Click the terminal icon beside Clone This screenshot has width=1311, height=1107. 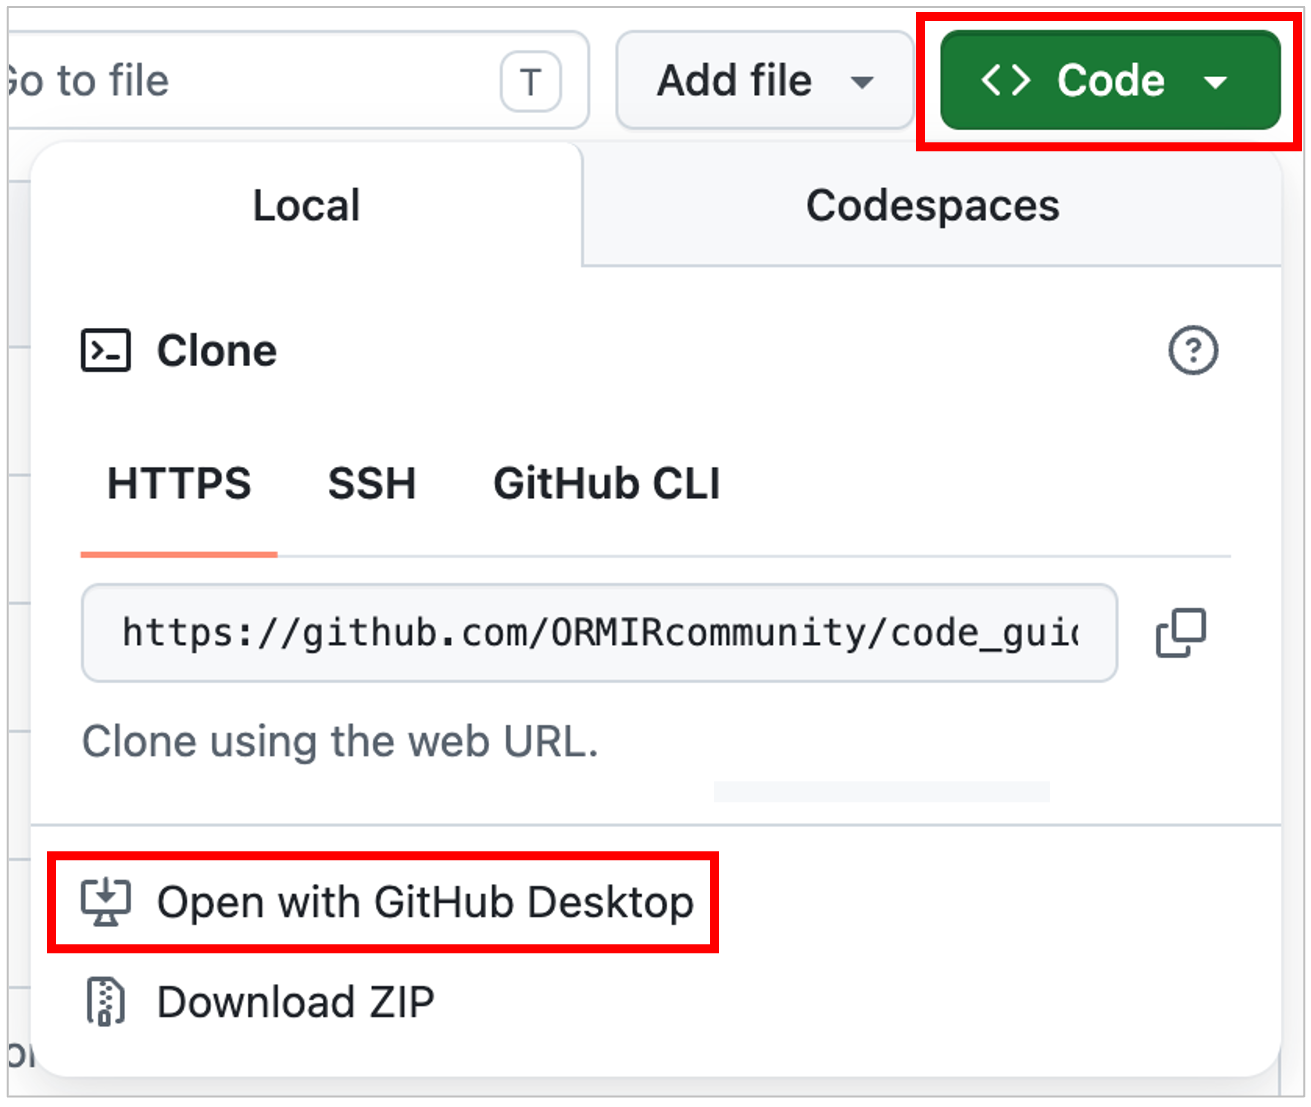(106, 351)
